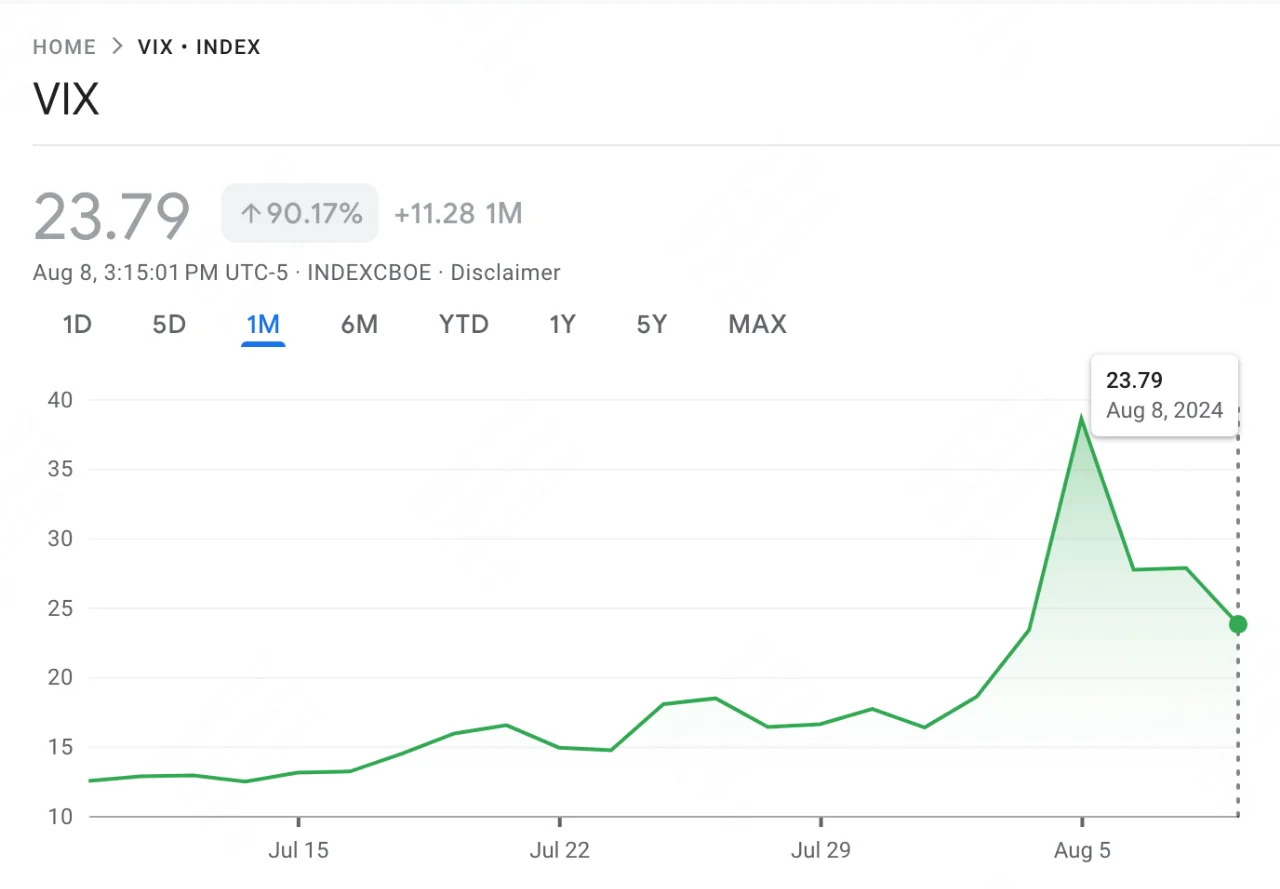Select the 5D time range tab
This screenshot has height=889, width=1280.
[x=169, y=324]
